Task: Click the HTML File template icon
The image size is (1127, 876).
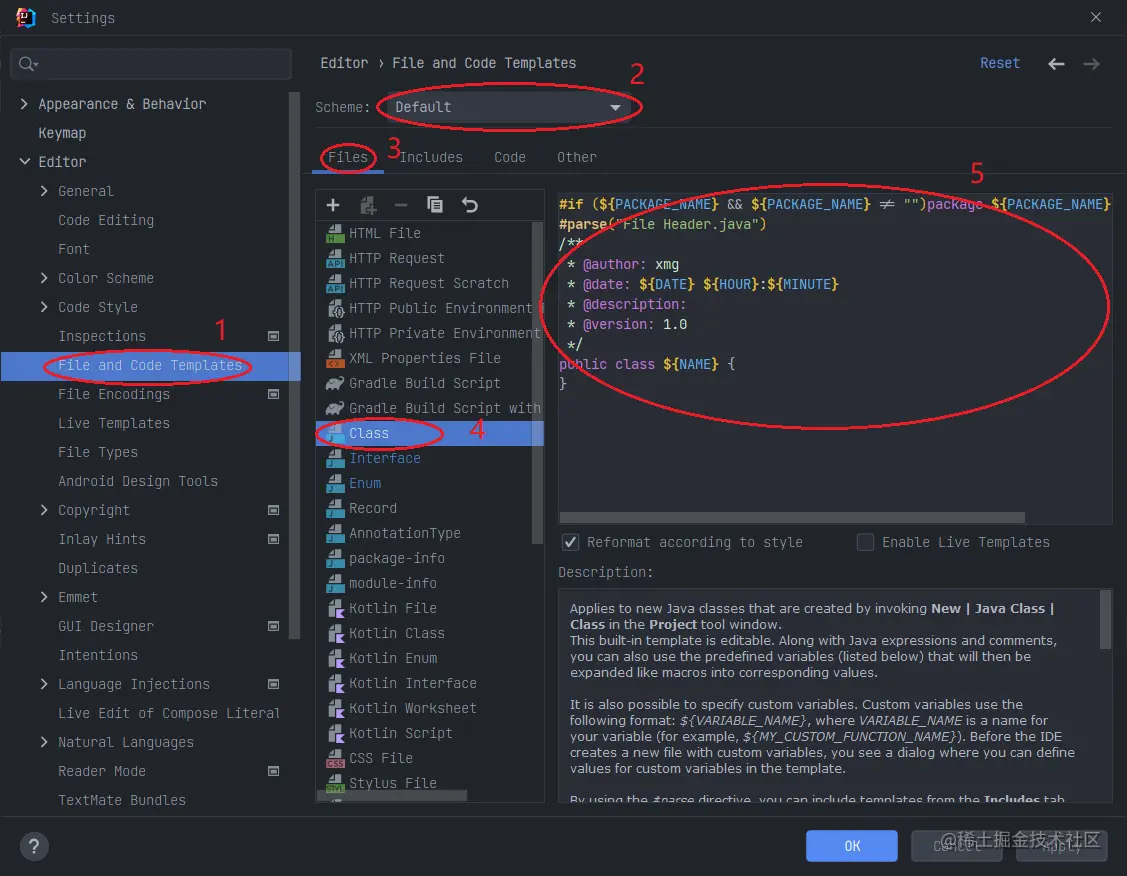Action: (335, 234)
